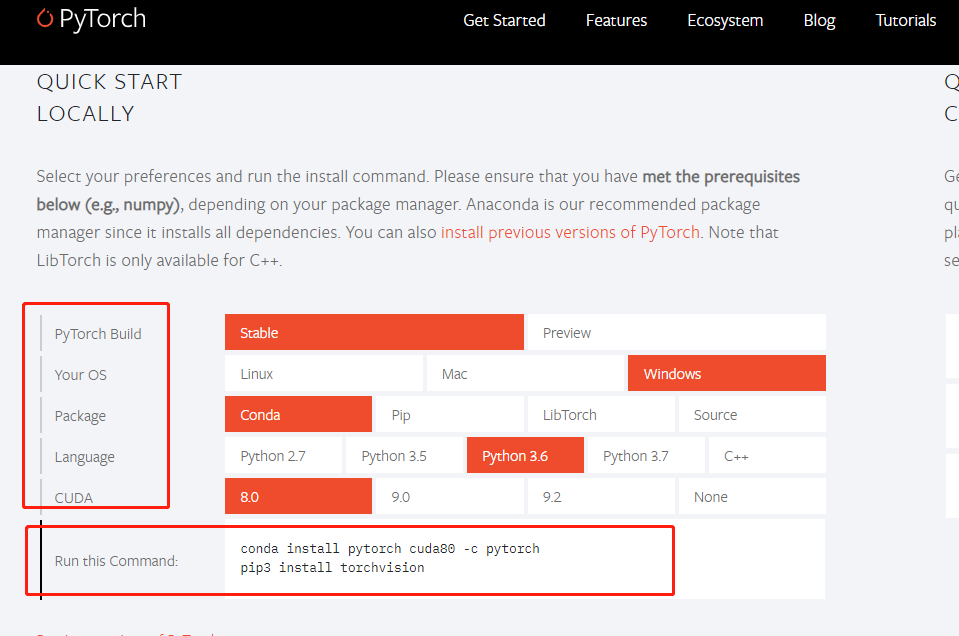Select CUDA version 8.0
This screenshot has width=959, height=636.
[x=298, y=497]
